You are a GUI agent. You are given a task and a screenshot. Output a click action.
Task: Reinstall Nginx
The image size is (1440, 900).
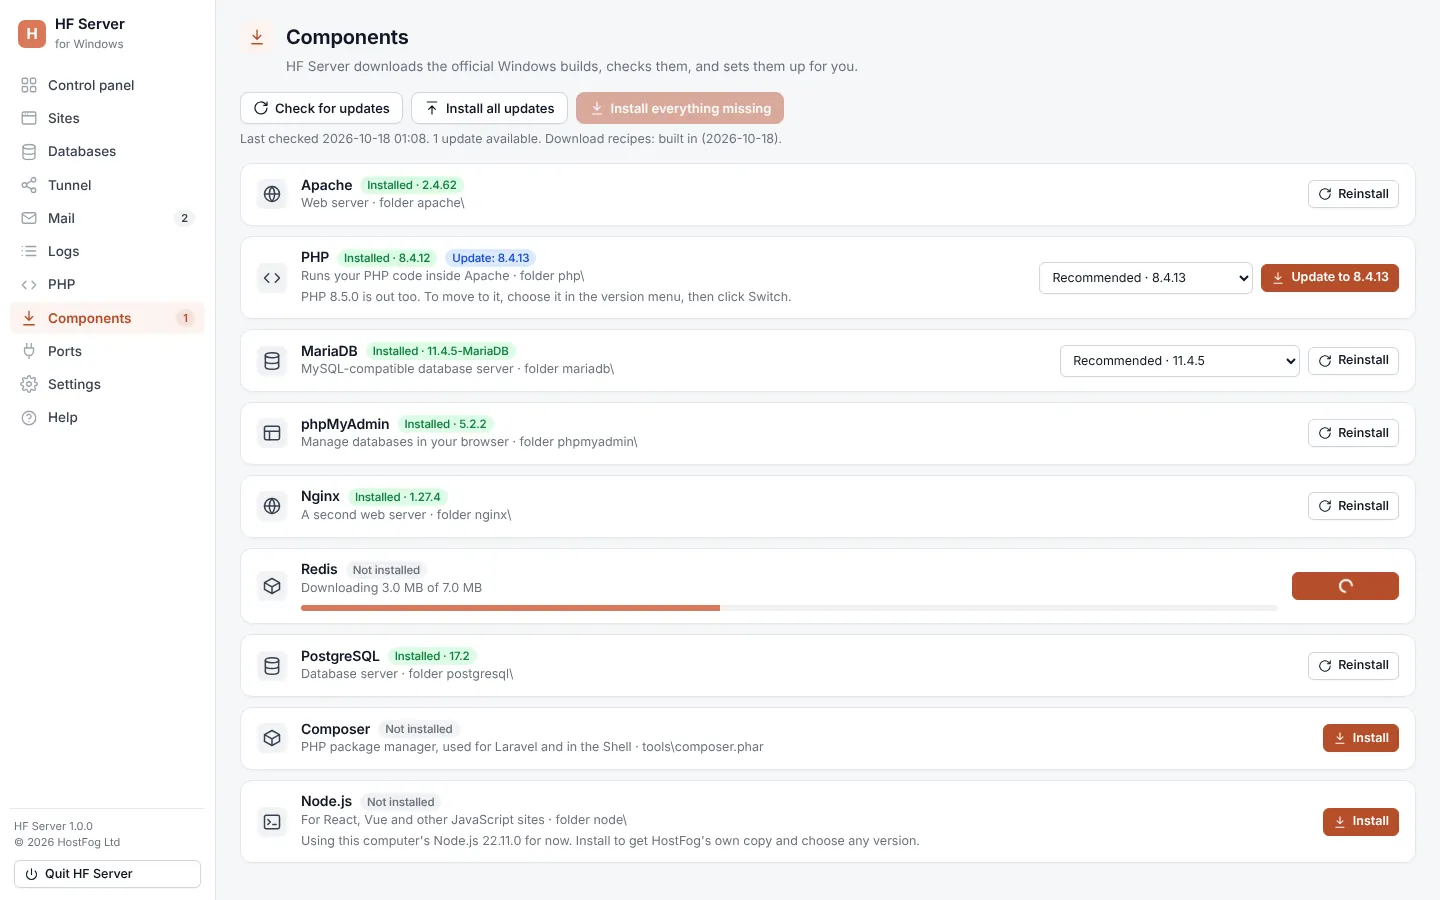(x=1353, y=506)
